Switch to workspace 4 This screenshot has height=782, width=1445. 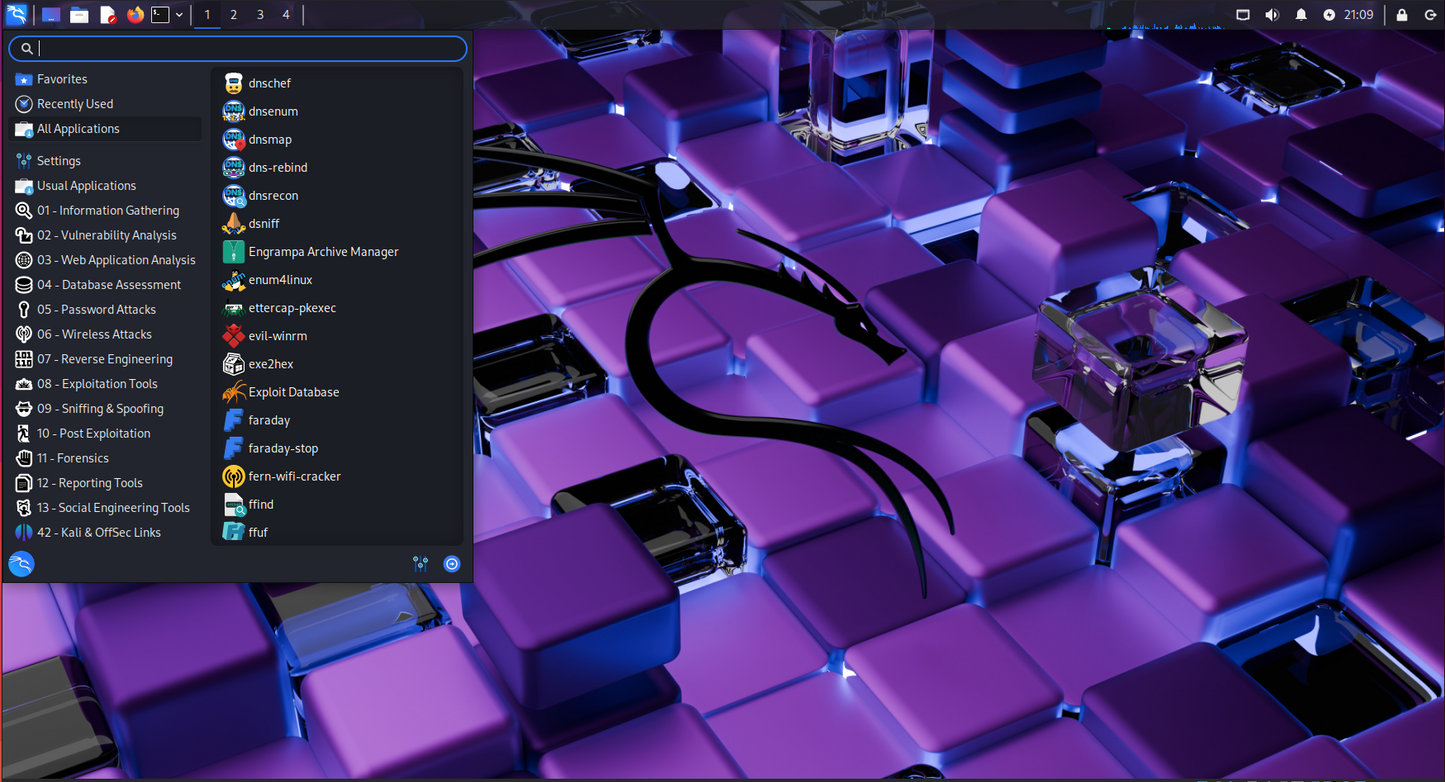pyautogui.click(x=286, y=15)
